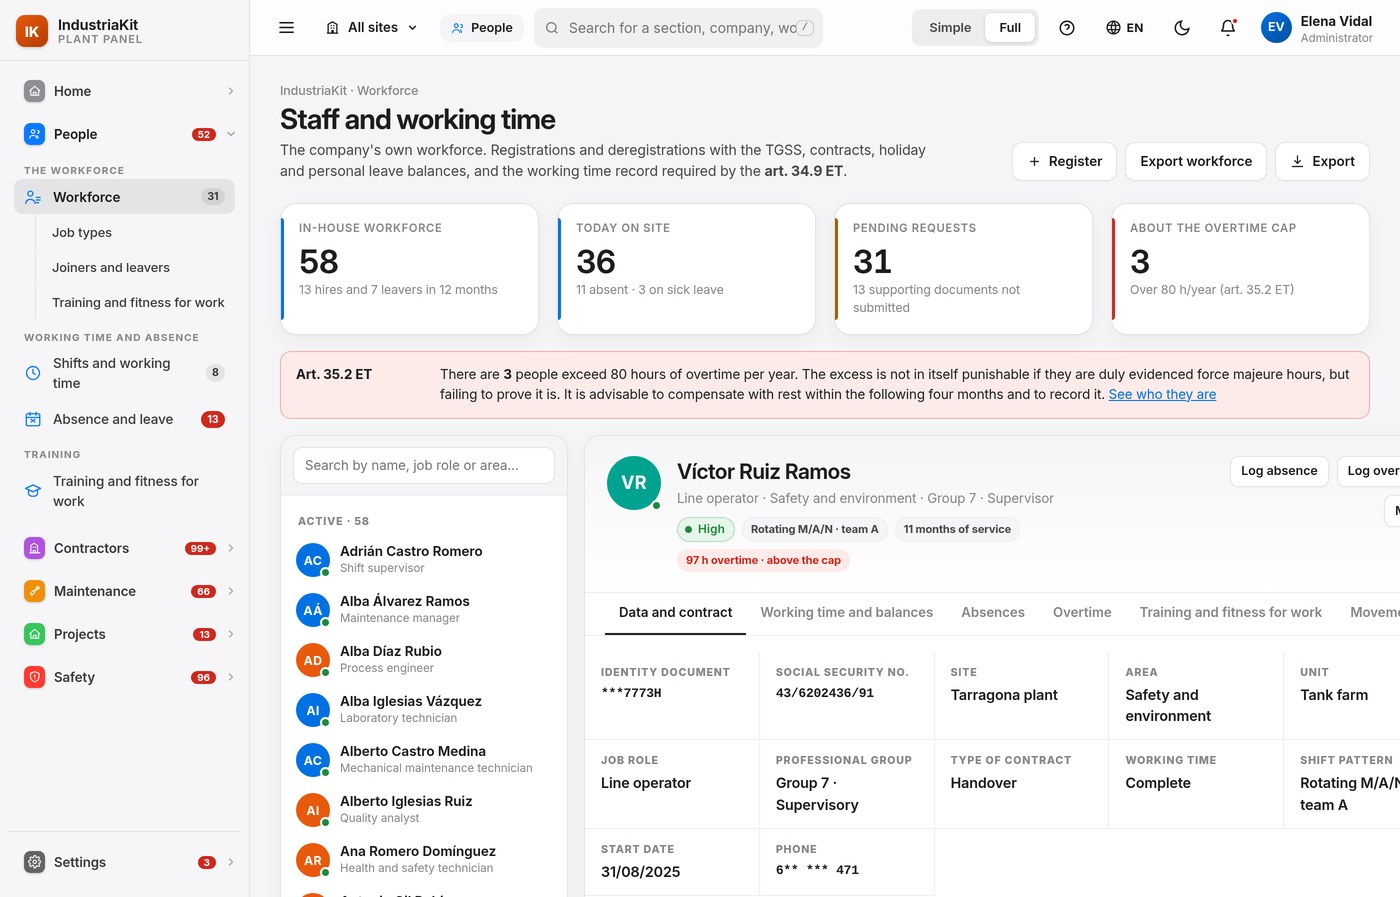Toggle the hamburger menu icon

pos(286,28)
